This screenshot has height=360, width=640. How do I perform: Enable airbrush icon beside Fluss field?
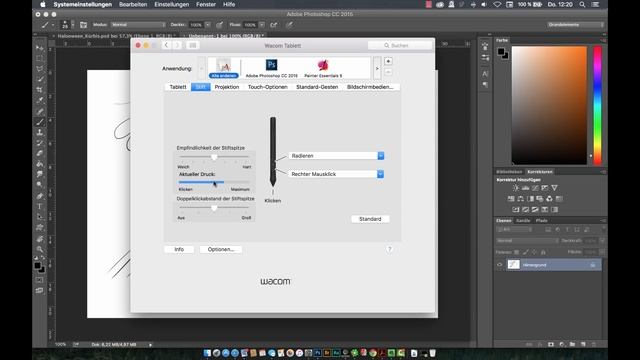click(x=274, y=25)
